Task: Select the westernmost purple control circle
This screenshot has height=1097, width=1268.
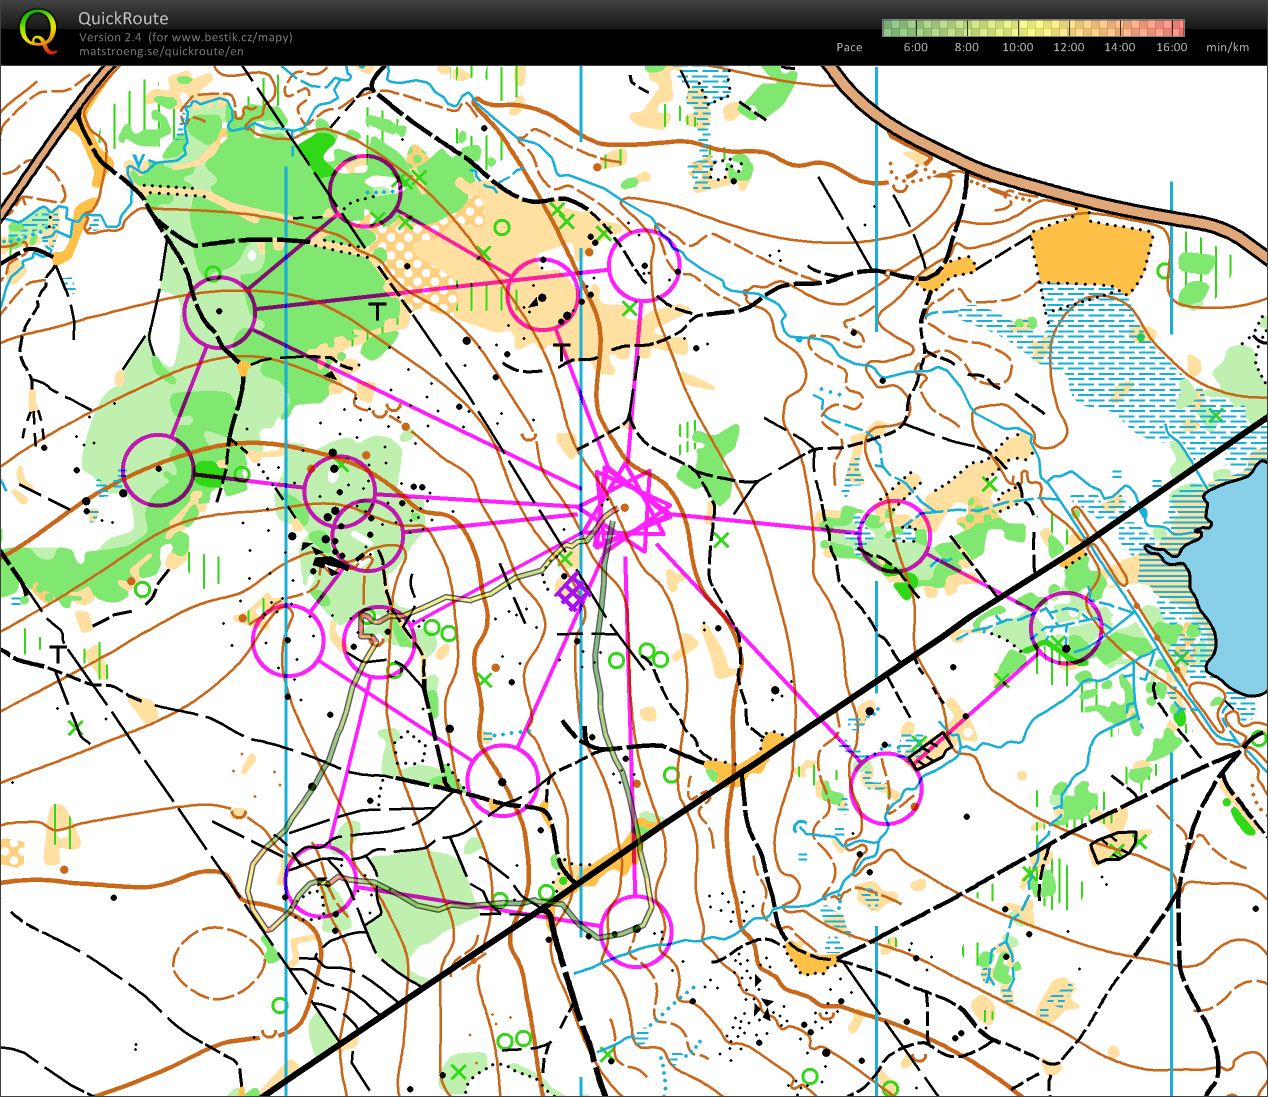Action: [x=157, y=470]
